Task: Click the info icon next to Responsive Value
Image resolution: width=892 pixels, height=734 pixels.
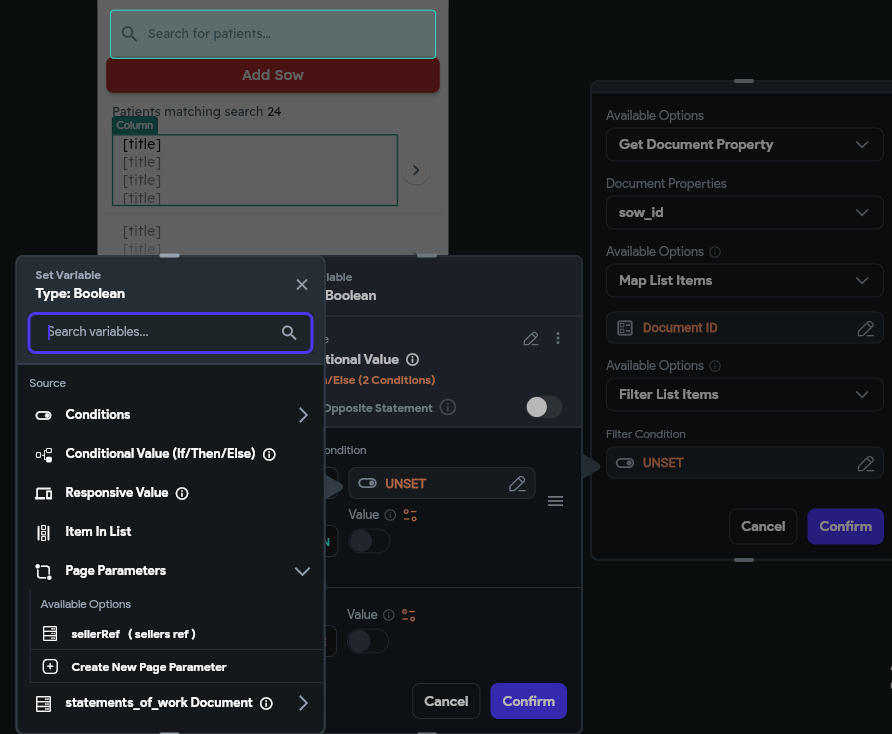Action: click(181, 493)
